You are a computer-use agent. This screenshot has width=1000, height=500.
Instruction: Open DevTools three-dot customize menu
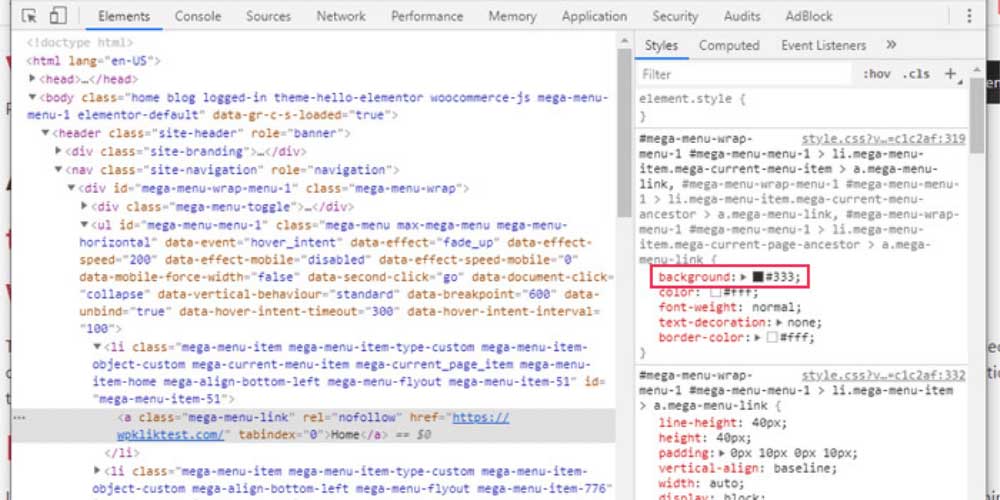tap(969, 16)
